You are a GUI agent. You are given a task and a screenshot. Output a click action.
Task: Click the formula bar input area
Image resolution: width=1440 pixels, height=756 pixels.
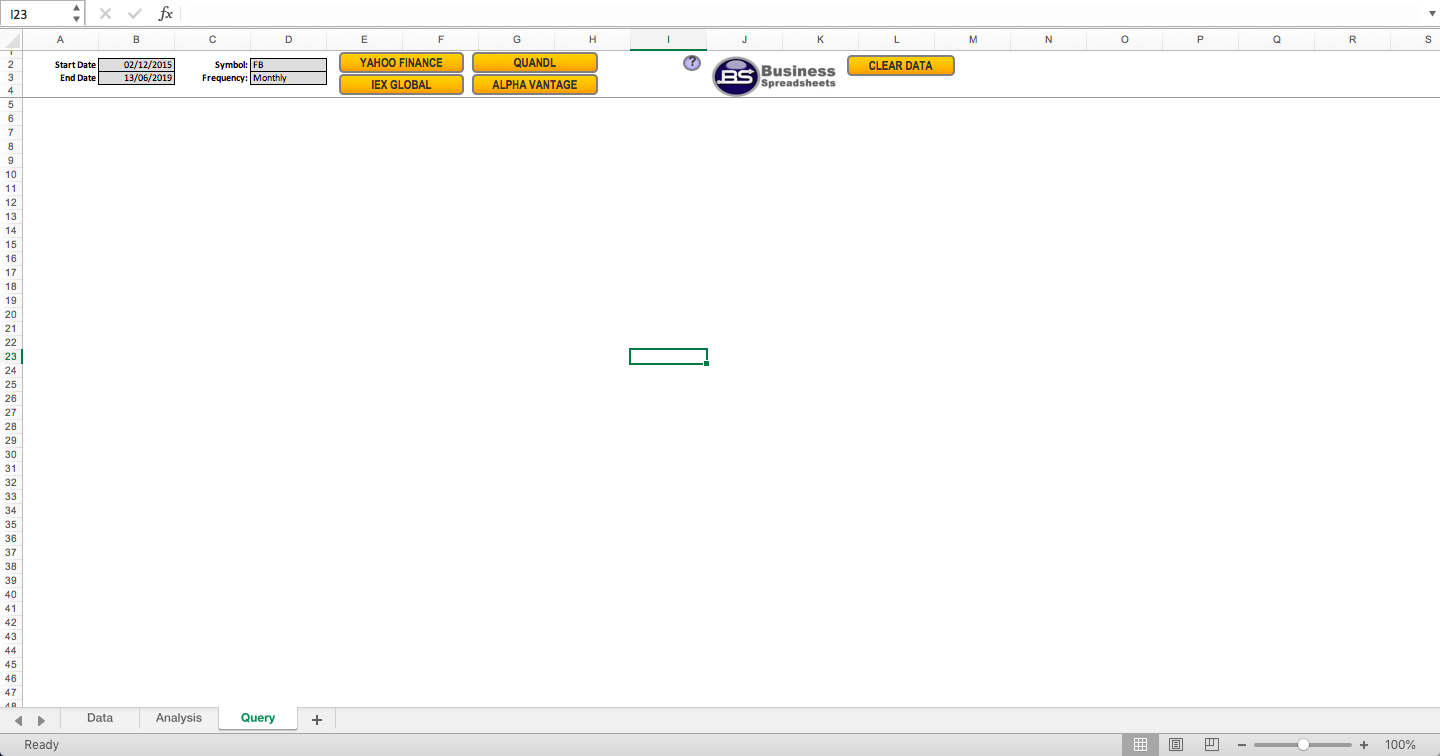(x=802, y=14)
